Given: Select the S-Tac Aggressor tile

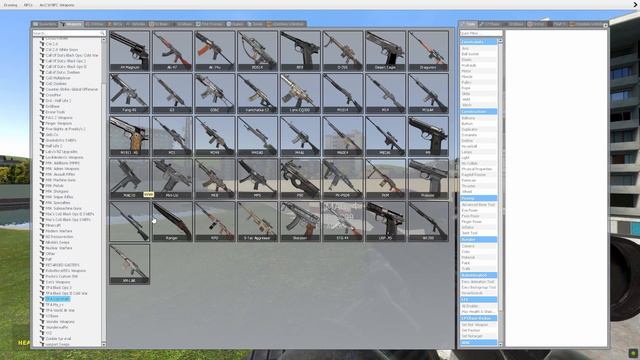Looking at the screenshot, I should 258,221.
